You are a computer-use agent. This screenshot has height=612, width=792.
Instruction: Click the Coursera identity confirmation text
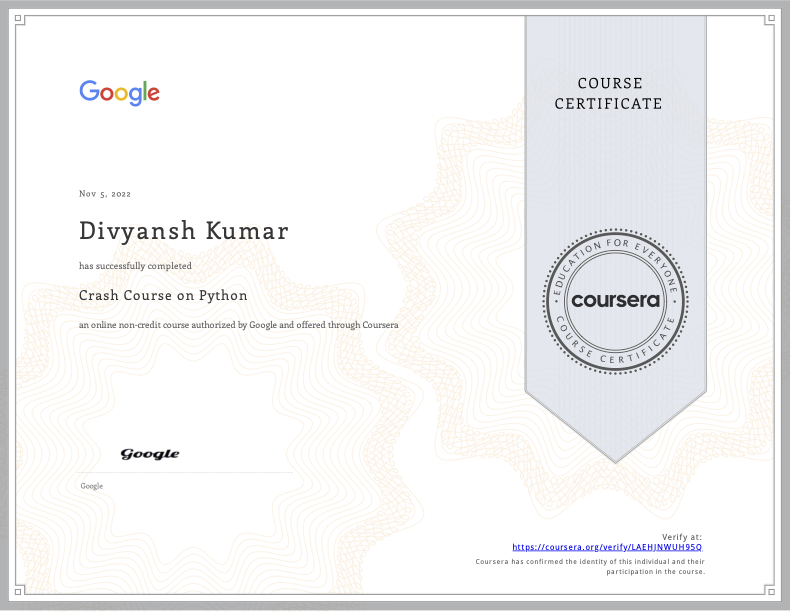tap(590, 567)
